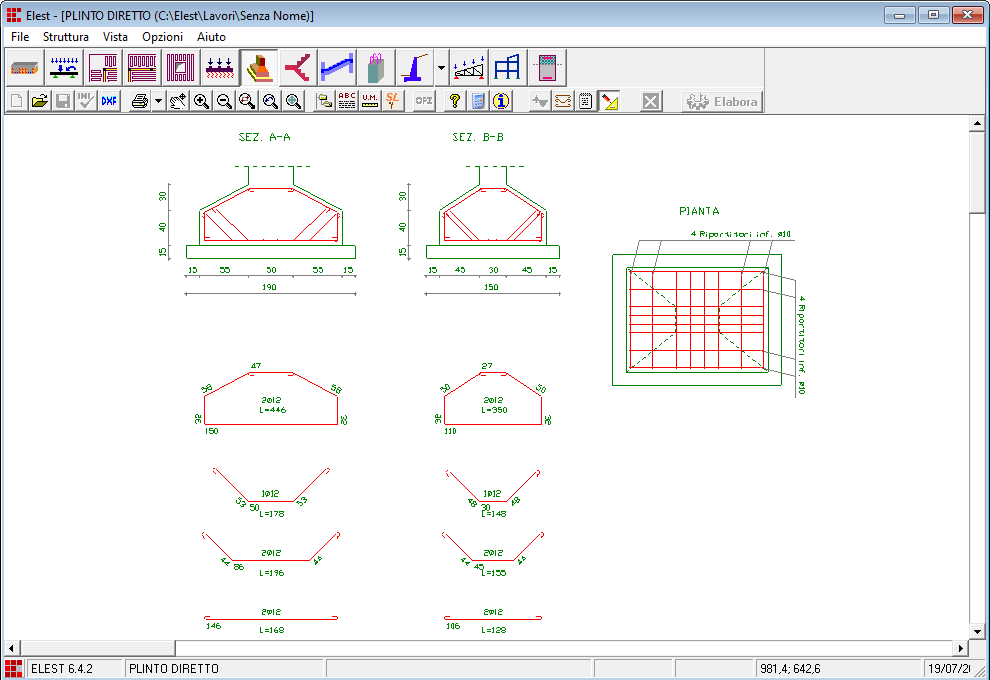Select the retaining wall structure icon
This screenshot has height=680, width=990.
click(x=415, y=68)
